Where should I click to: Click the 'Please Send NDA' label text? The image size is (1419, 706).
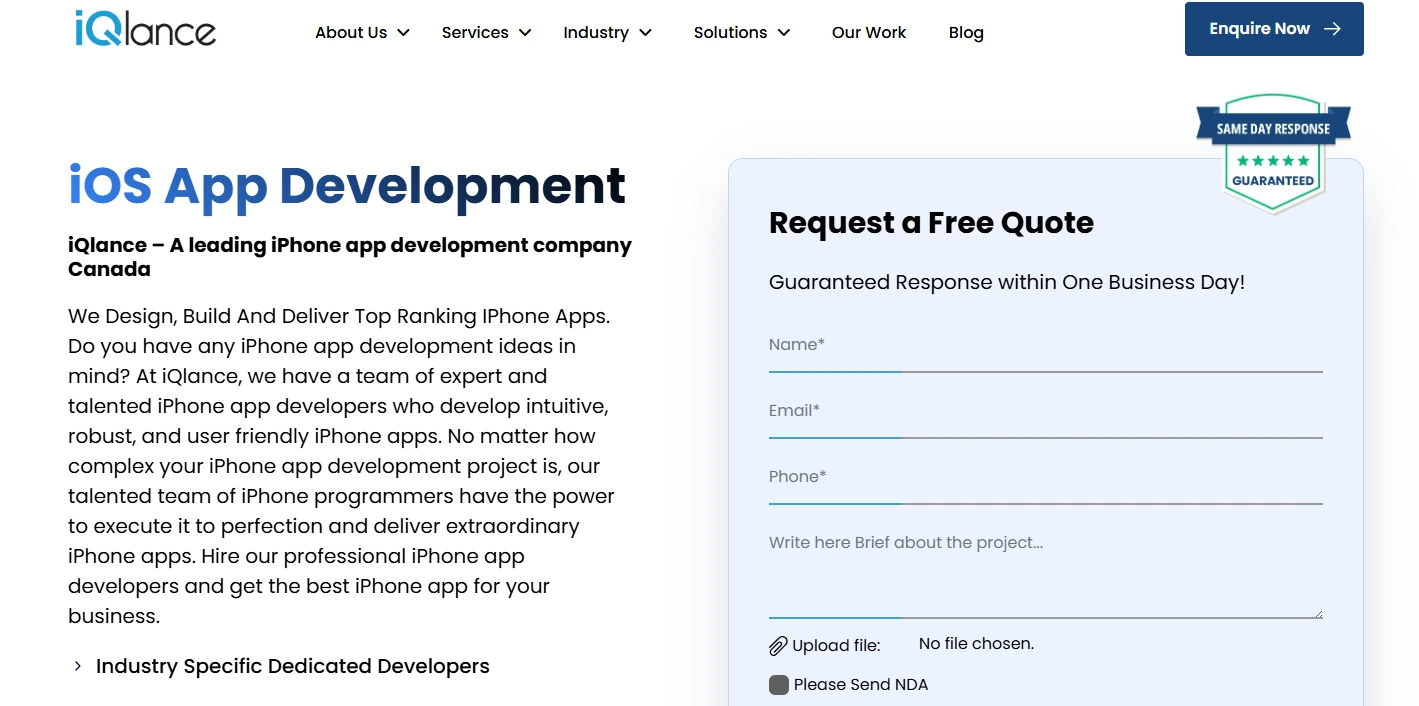[861, 685]
